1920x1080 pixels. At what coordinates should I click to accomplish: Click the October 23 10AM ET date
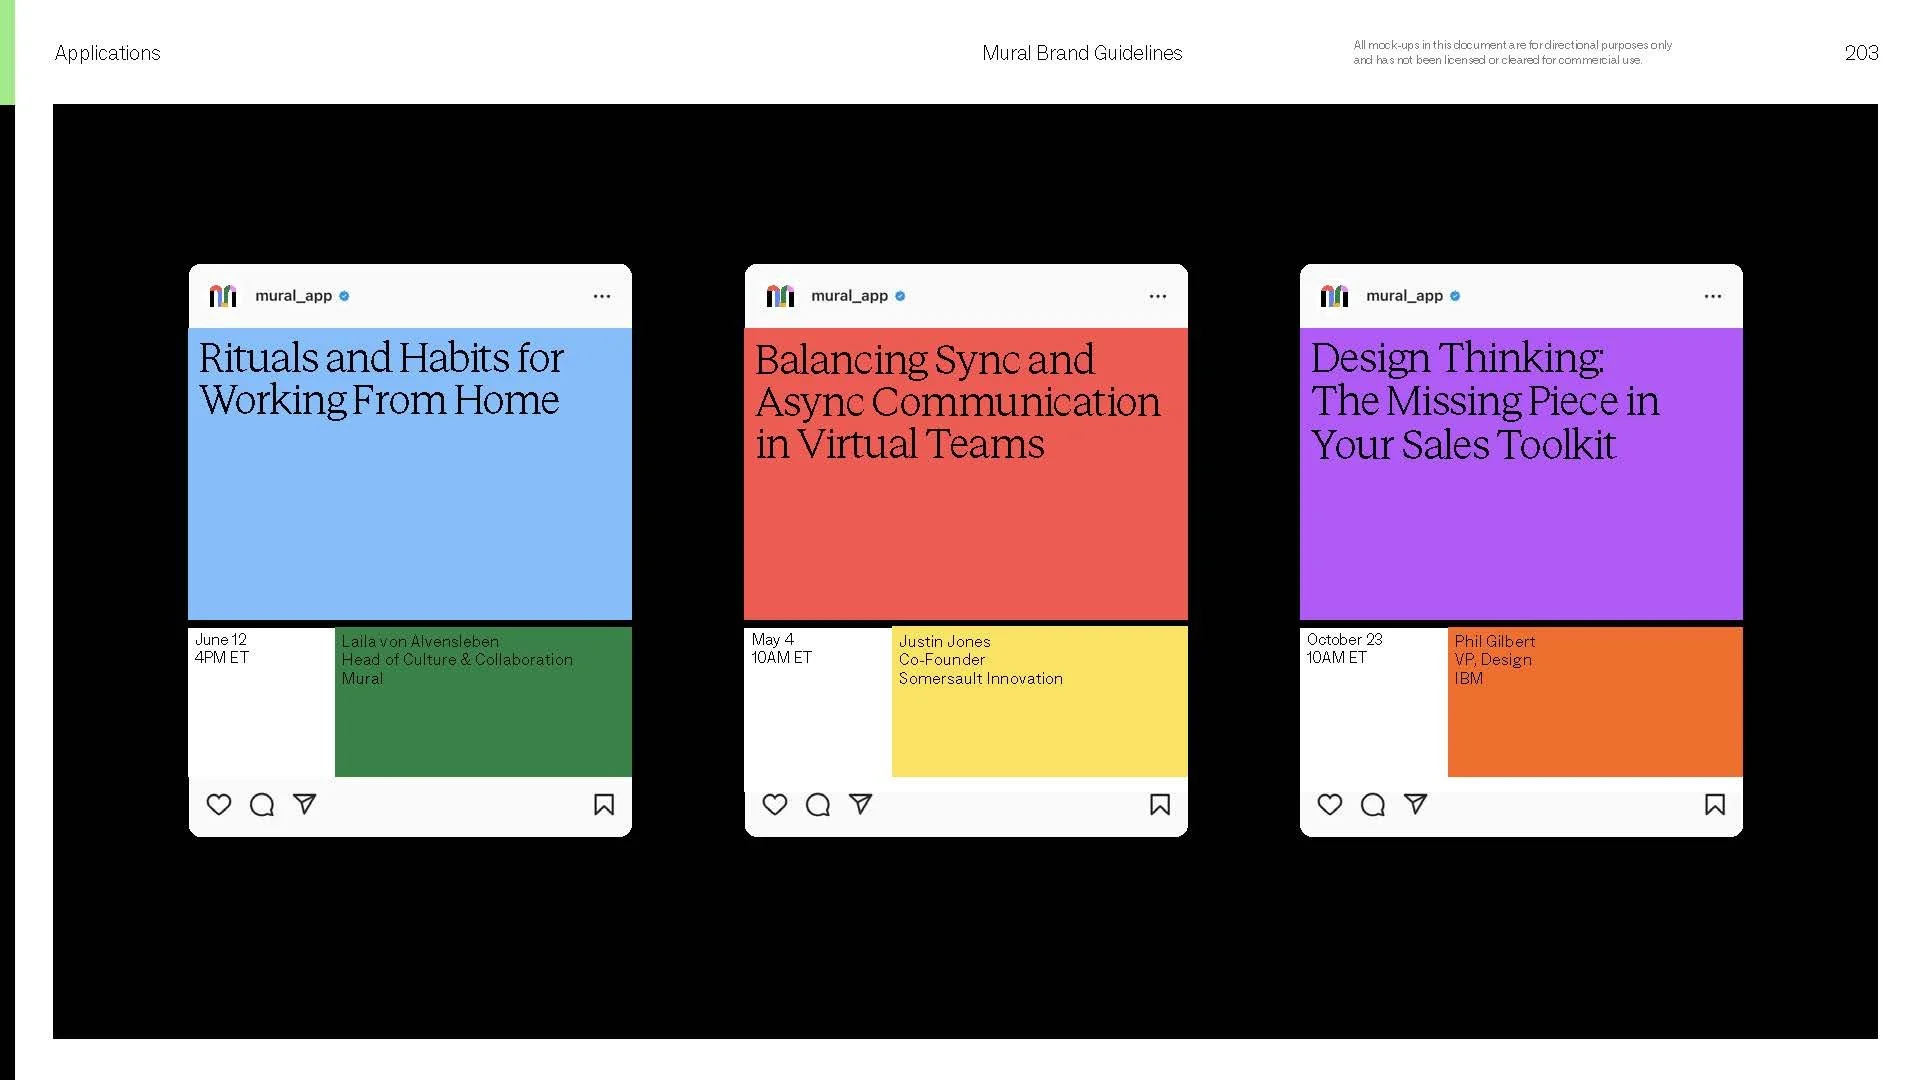click(1344, 648)
